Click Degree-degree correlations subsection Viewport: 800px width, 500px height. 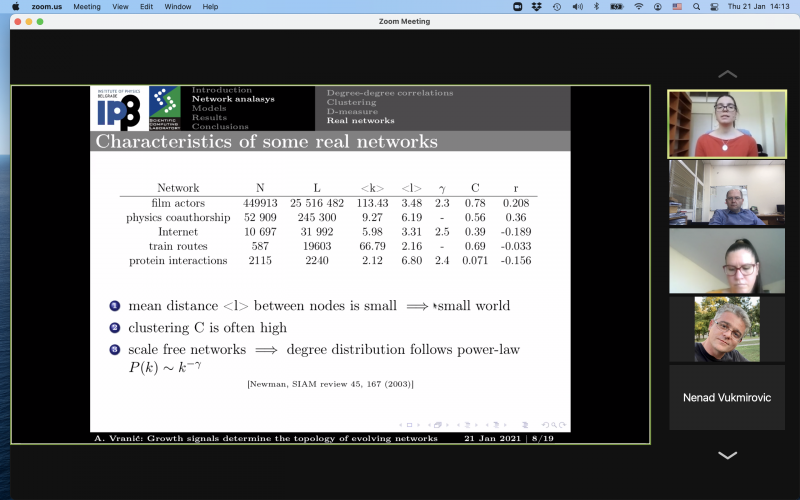(390, 93)
